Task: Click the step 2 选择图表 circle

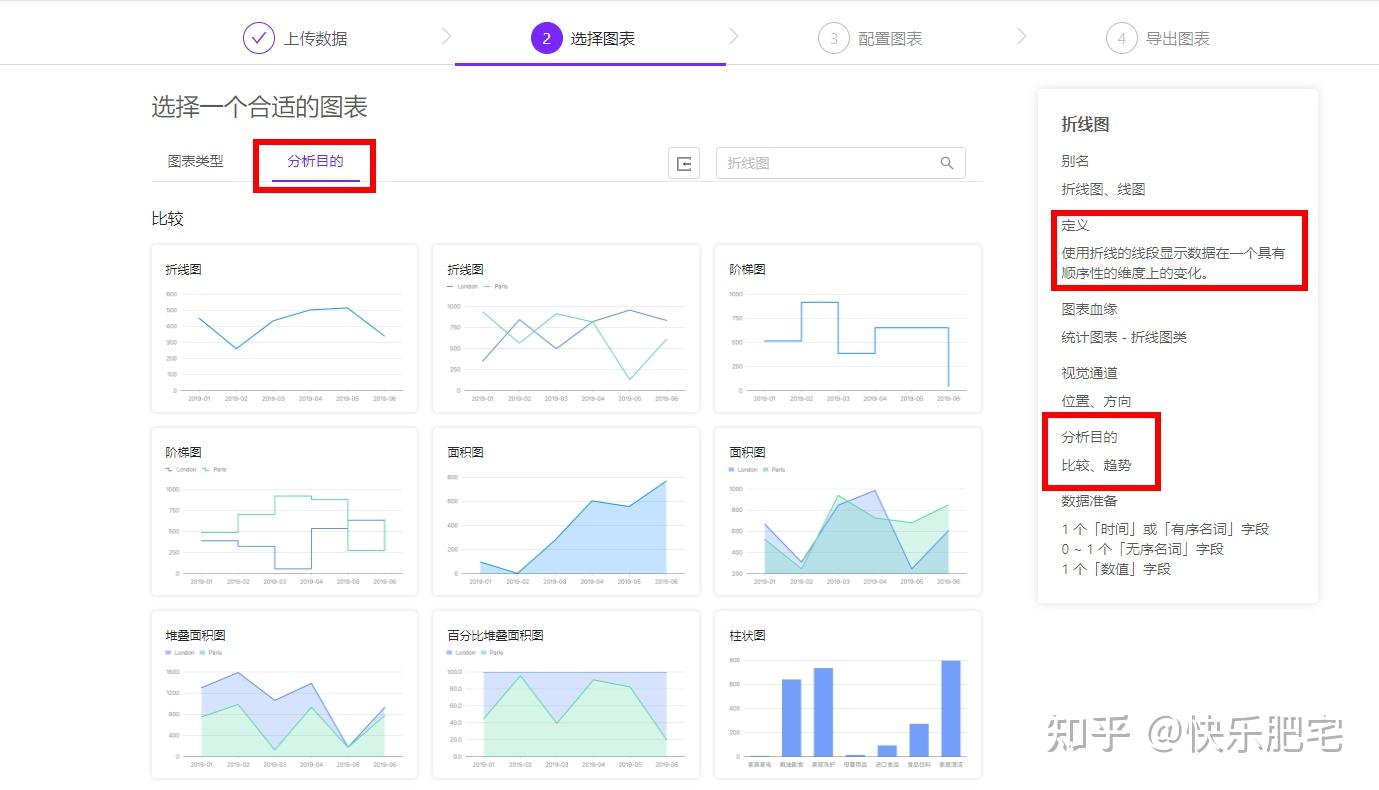Action: (x=546, y=38)
